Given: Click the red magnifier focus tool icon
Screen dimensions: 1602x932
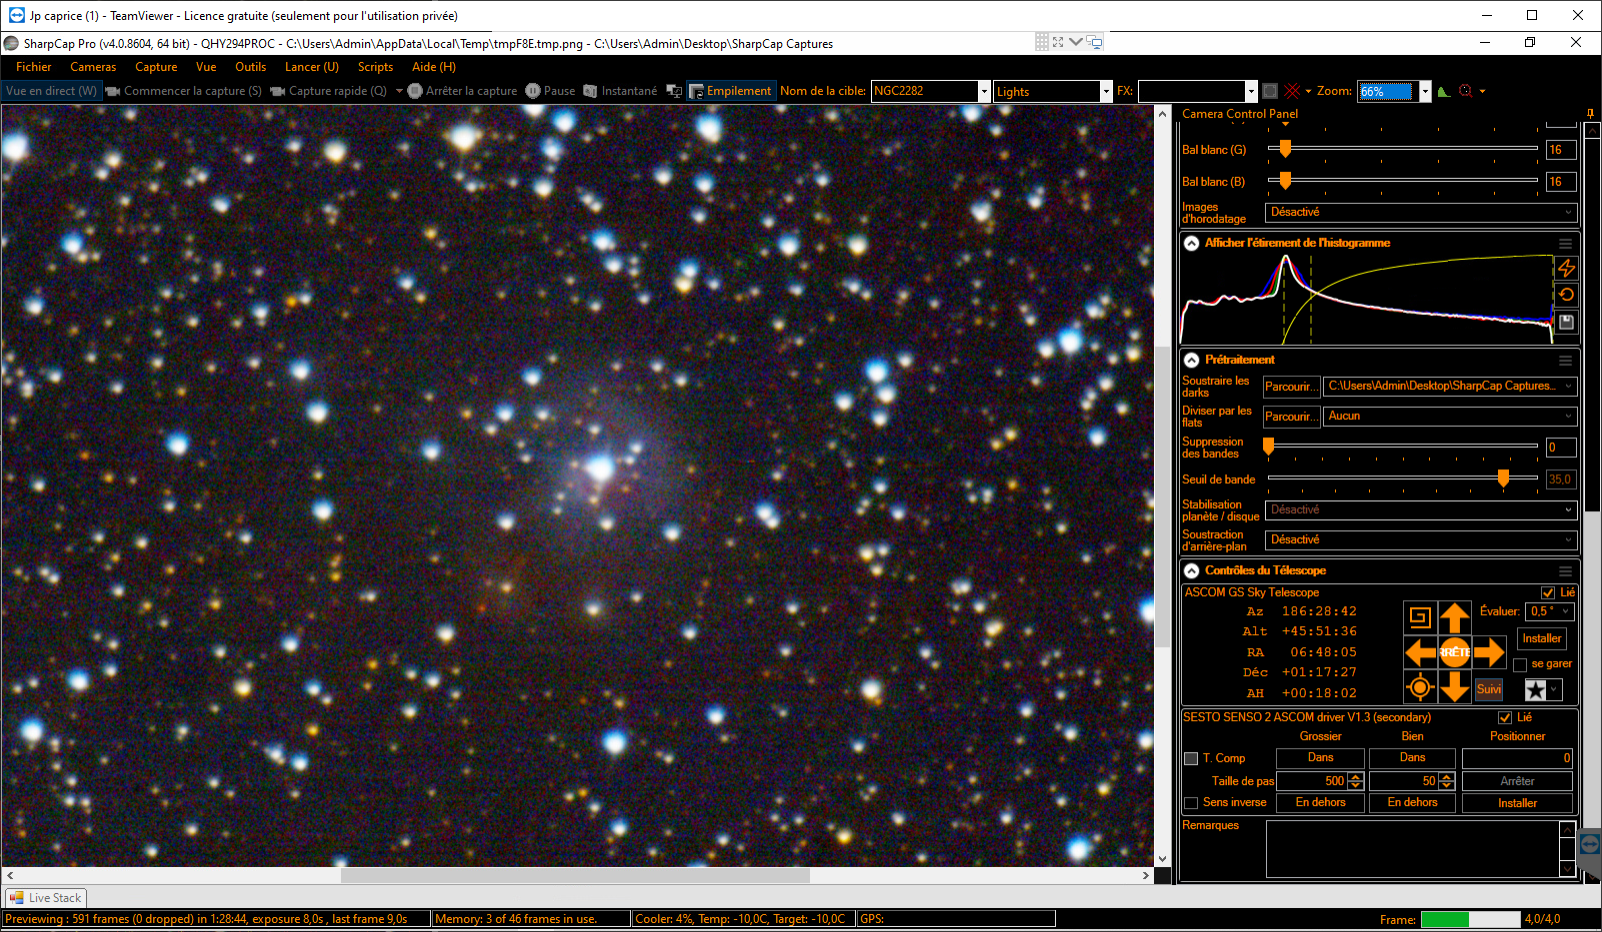Looking at the screenshot, I should pos(1466,91).
